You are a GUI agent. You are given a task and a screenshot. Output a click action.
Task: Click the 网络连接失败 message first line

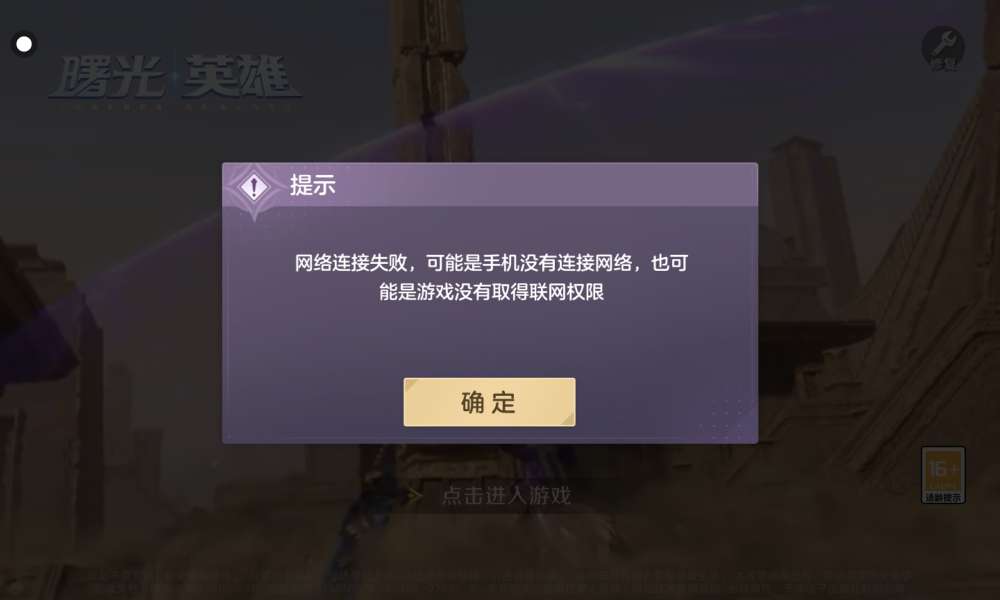point(491,263)
